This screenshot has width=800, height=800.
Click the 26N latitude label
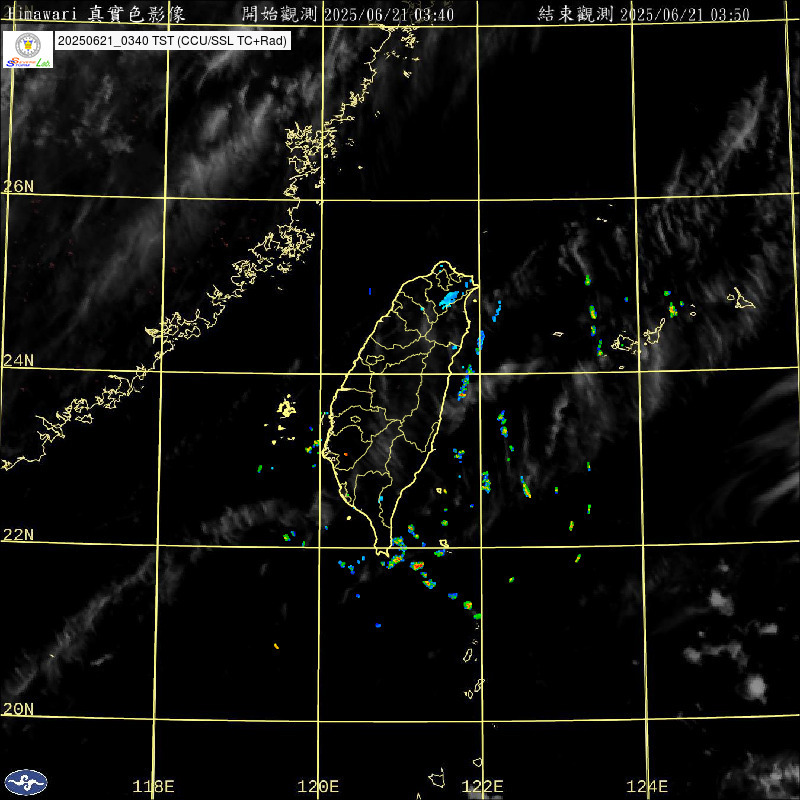tap(18, 186)
